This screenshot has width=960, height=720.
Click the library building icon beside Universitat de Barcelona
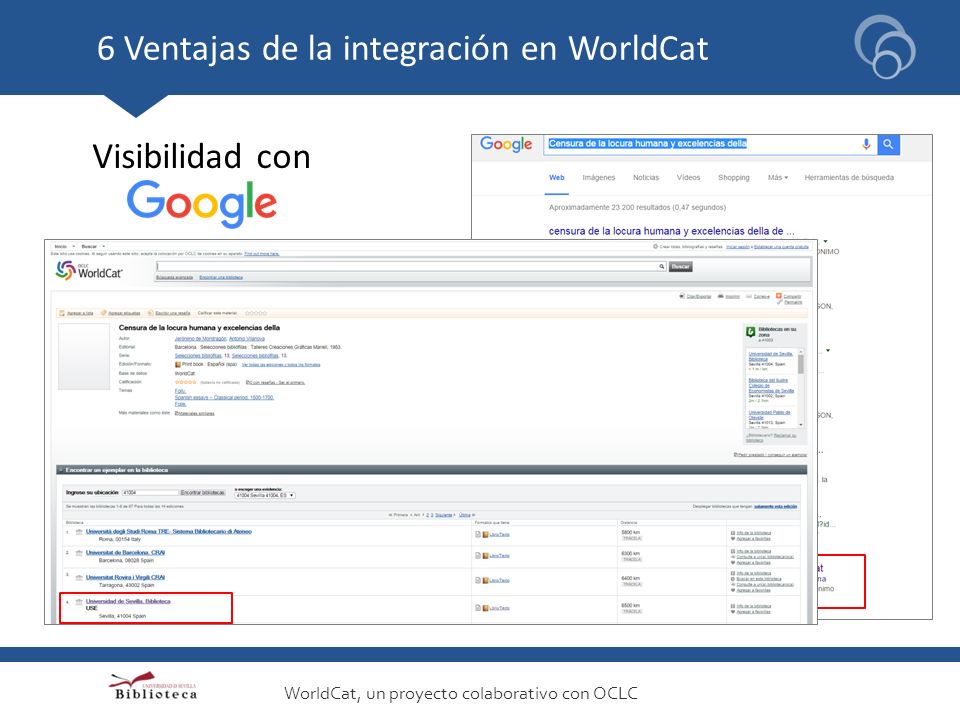pyautogui.click(x=79, y=553)
